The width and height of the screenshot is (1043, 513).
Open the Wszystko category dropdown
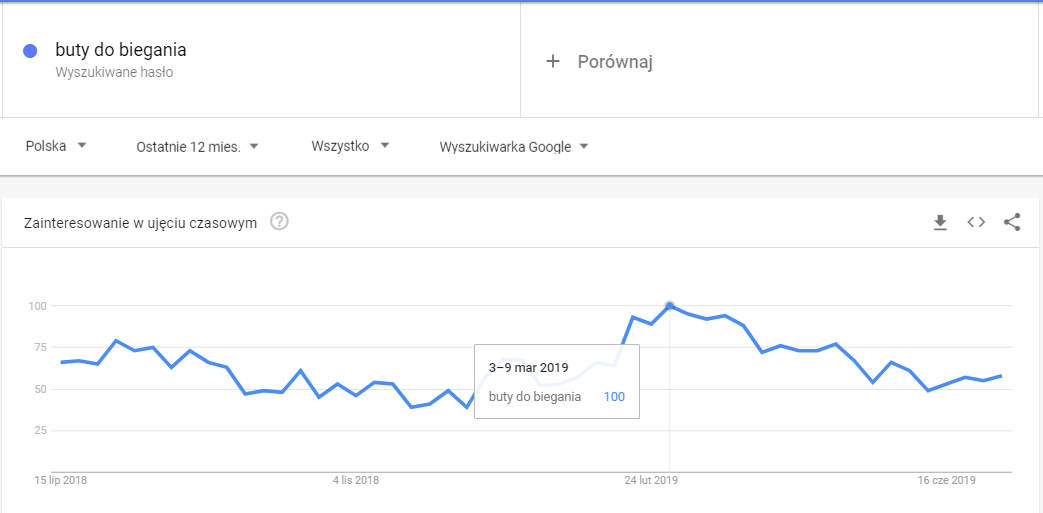click(349, 146)
